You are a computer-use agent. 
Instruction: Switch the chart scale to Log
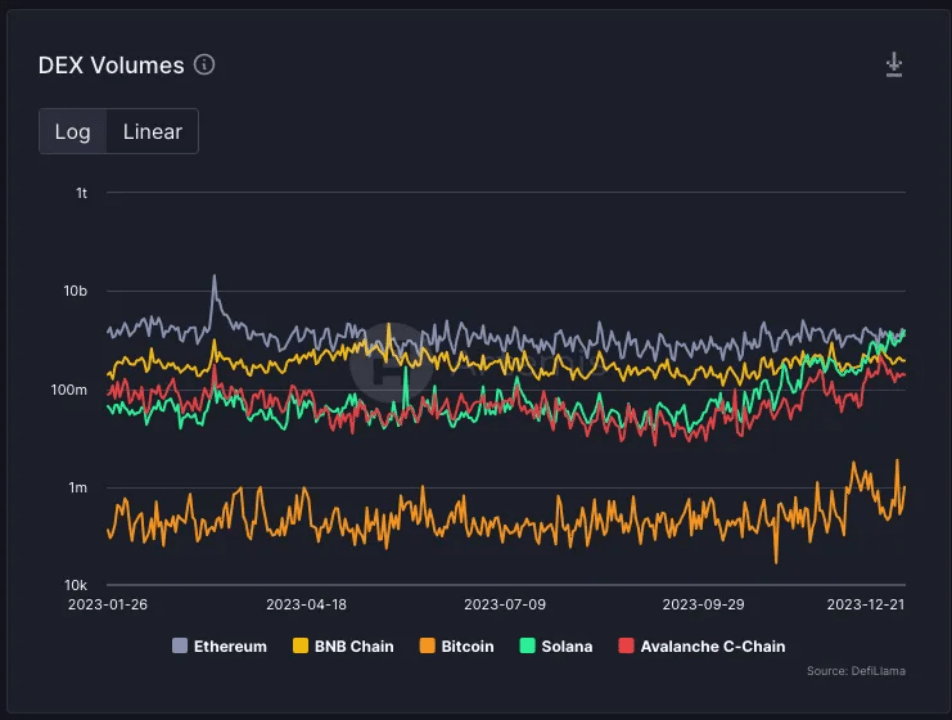pyautogui.click(x=72, y=131)
